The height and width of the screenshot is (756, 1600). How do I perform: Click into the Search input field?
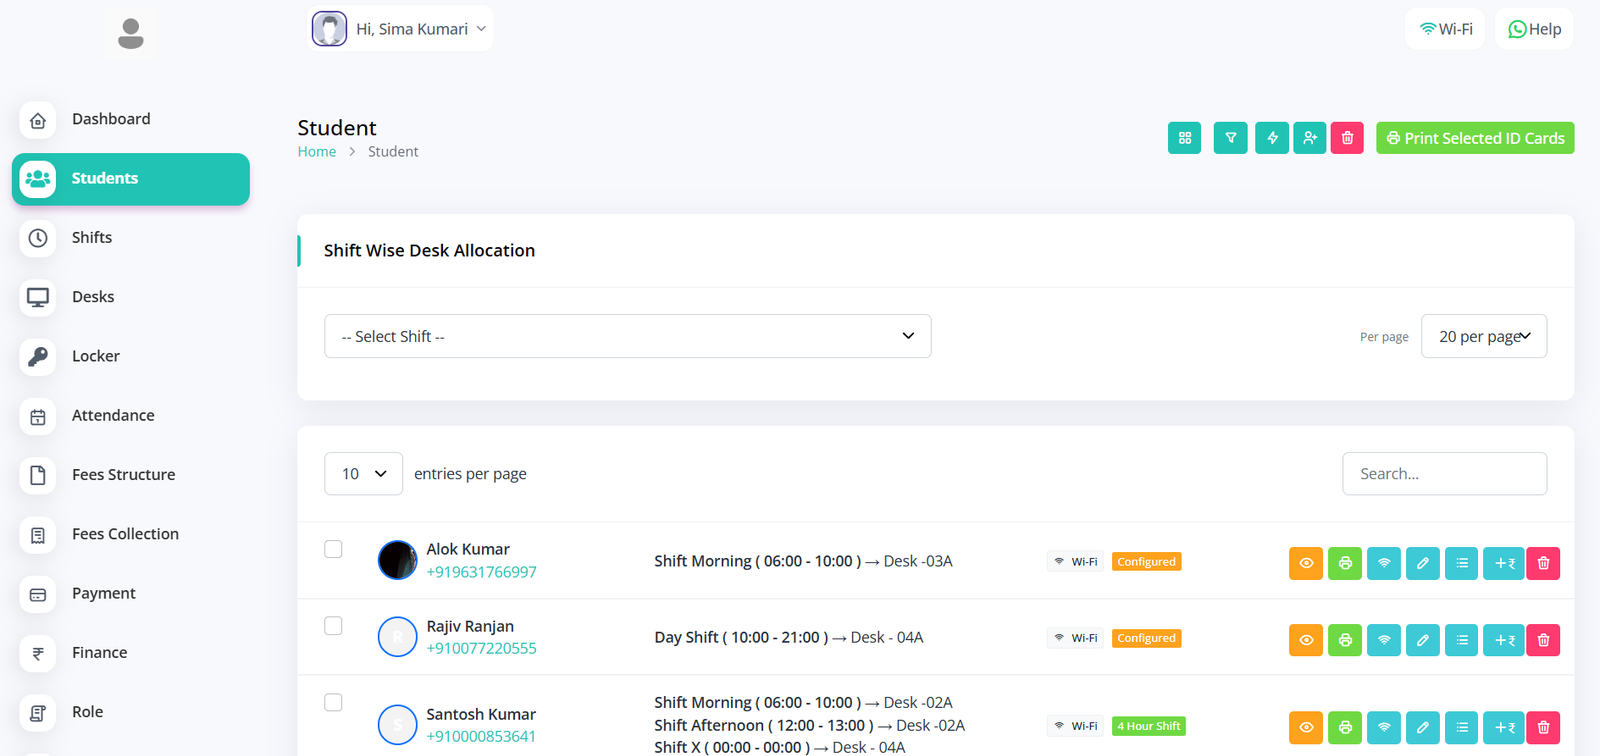pyautogui.click(x=1444, y=474)
